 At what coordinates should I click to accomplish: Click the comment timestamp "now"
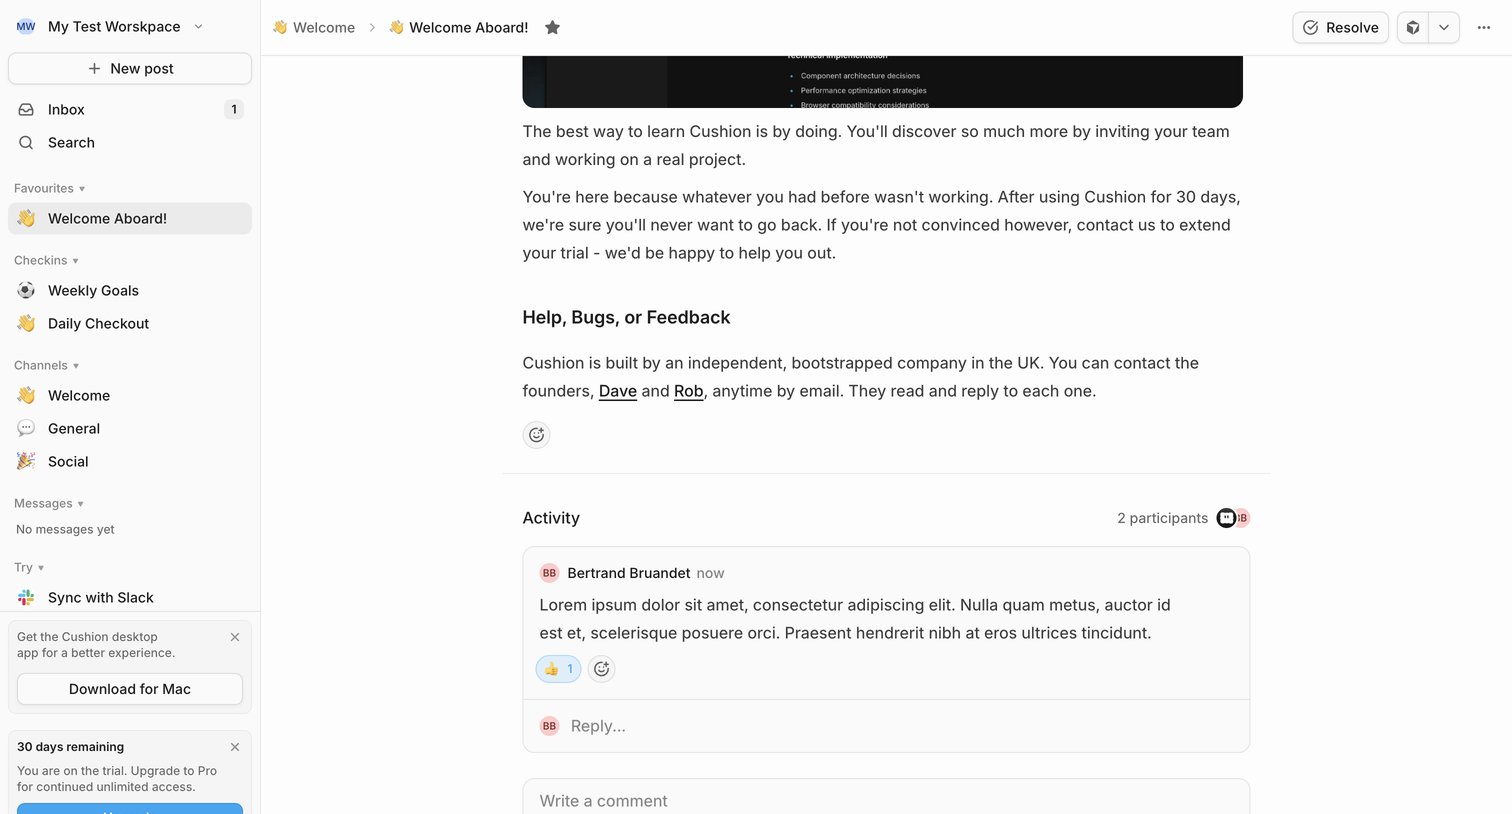click(x=710, y=573)
